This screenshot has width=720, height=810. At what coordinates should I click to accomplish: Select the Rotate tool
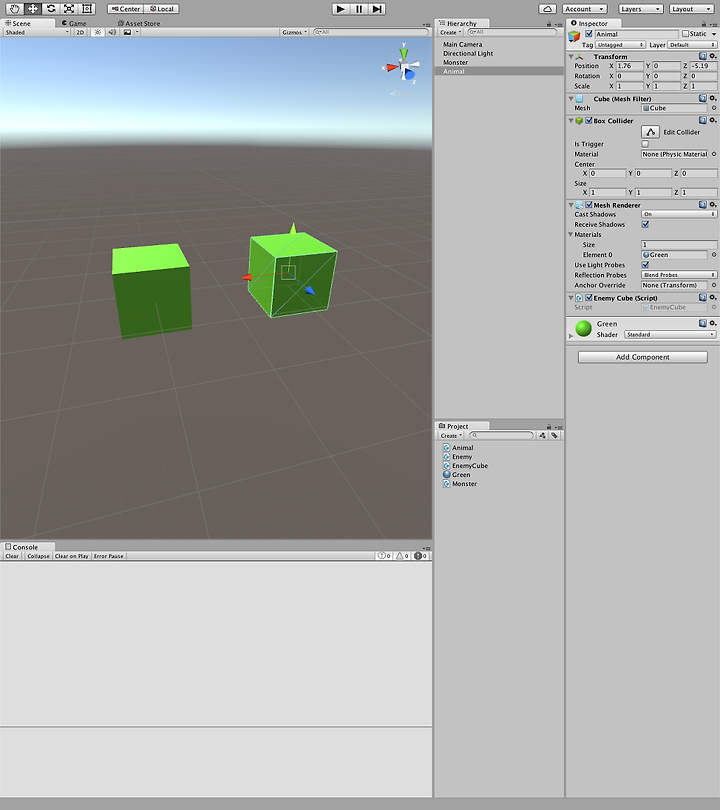51,9
